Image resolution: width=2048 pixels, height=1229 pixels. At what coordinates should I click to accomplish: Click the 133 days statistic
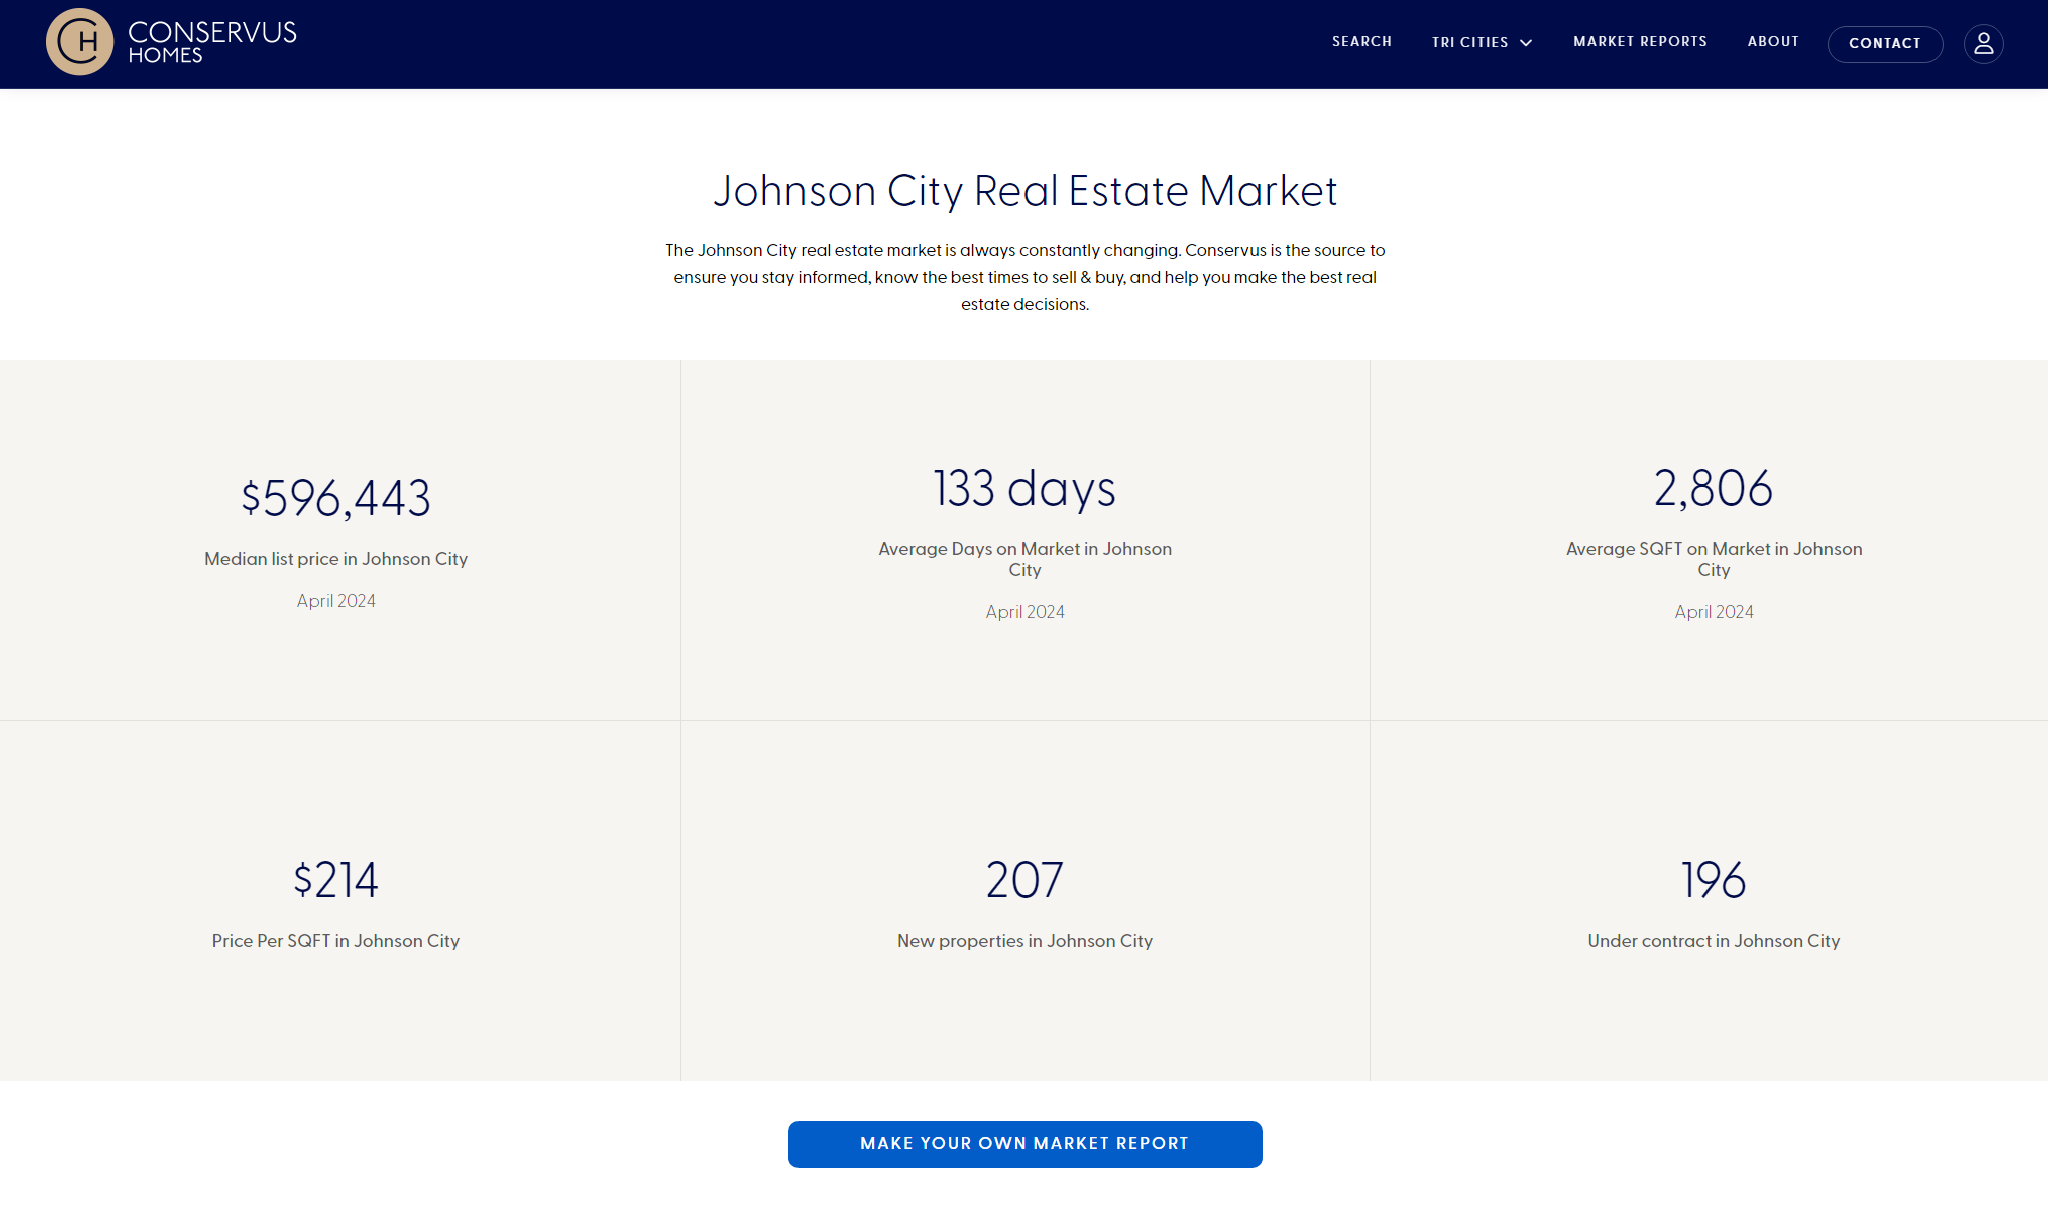(x=1024, y=488)
